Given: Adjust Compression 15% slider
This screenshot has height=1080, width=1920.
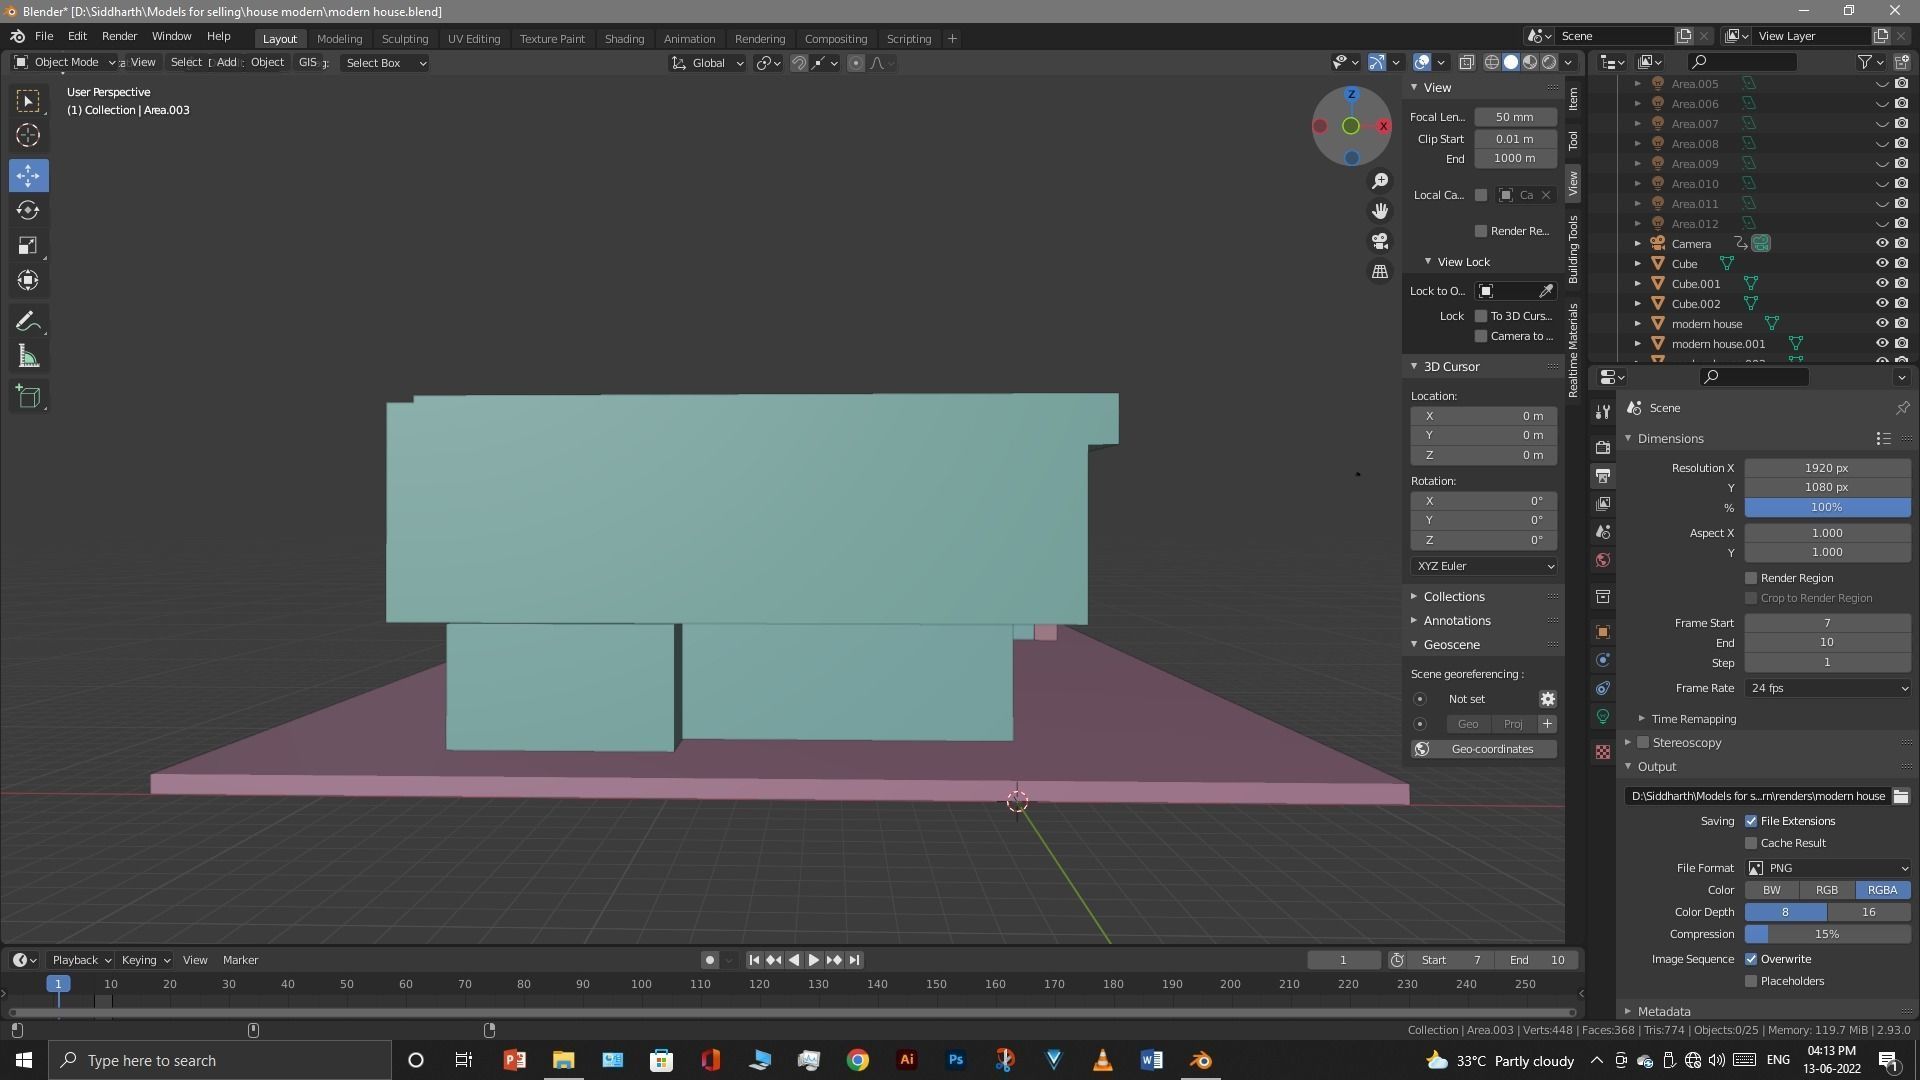Looking at the screenshot, I should [1828, 934].
